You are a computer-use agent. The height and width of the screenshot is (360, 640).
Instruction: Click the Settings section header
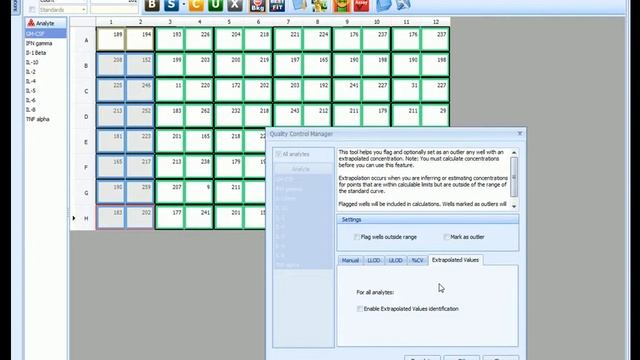pos(428,220)
